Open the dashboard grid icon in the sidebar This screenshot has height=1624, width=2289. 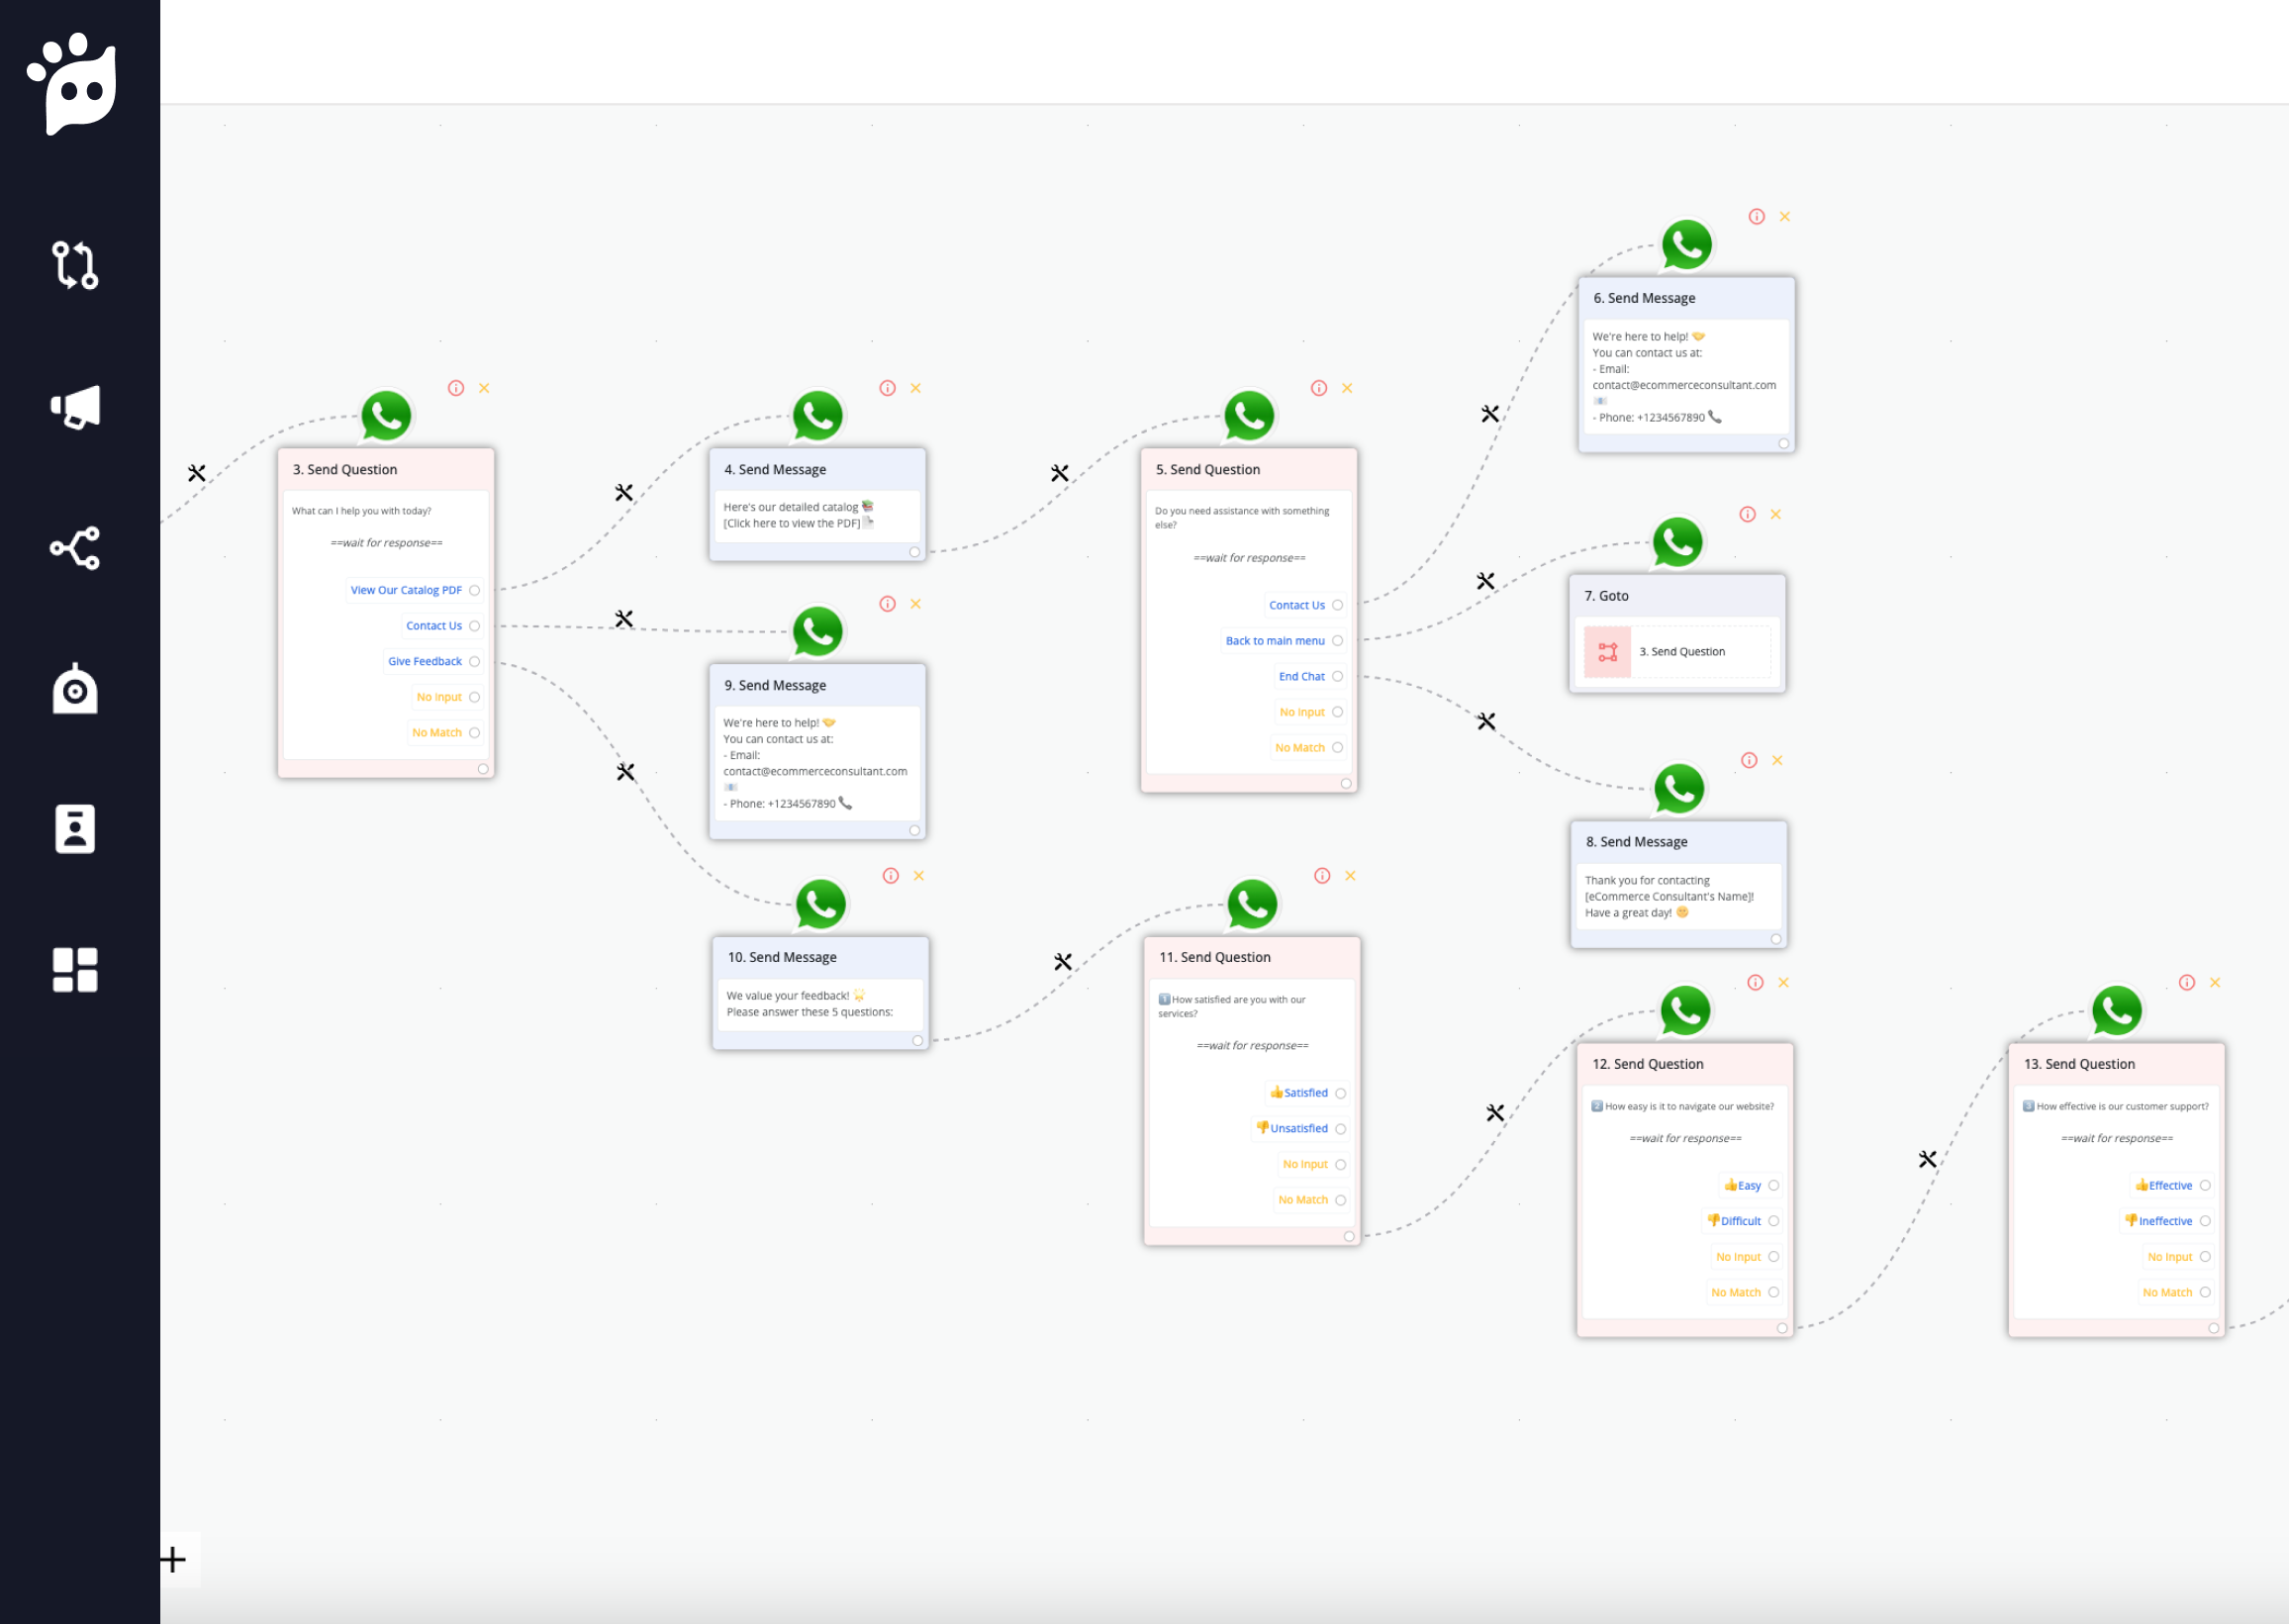coord(75,970)
